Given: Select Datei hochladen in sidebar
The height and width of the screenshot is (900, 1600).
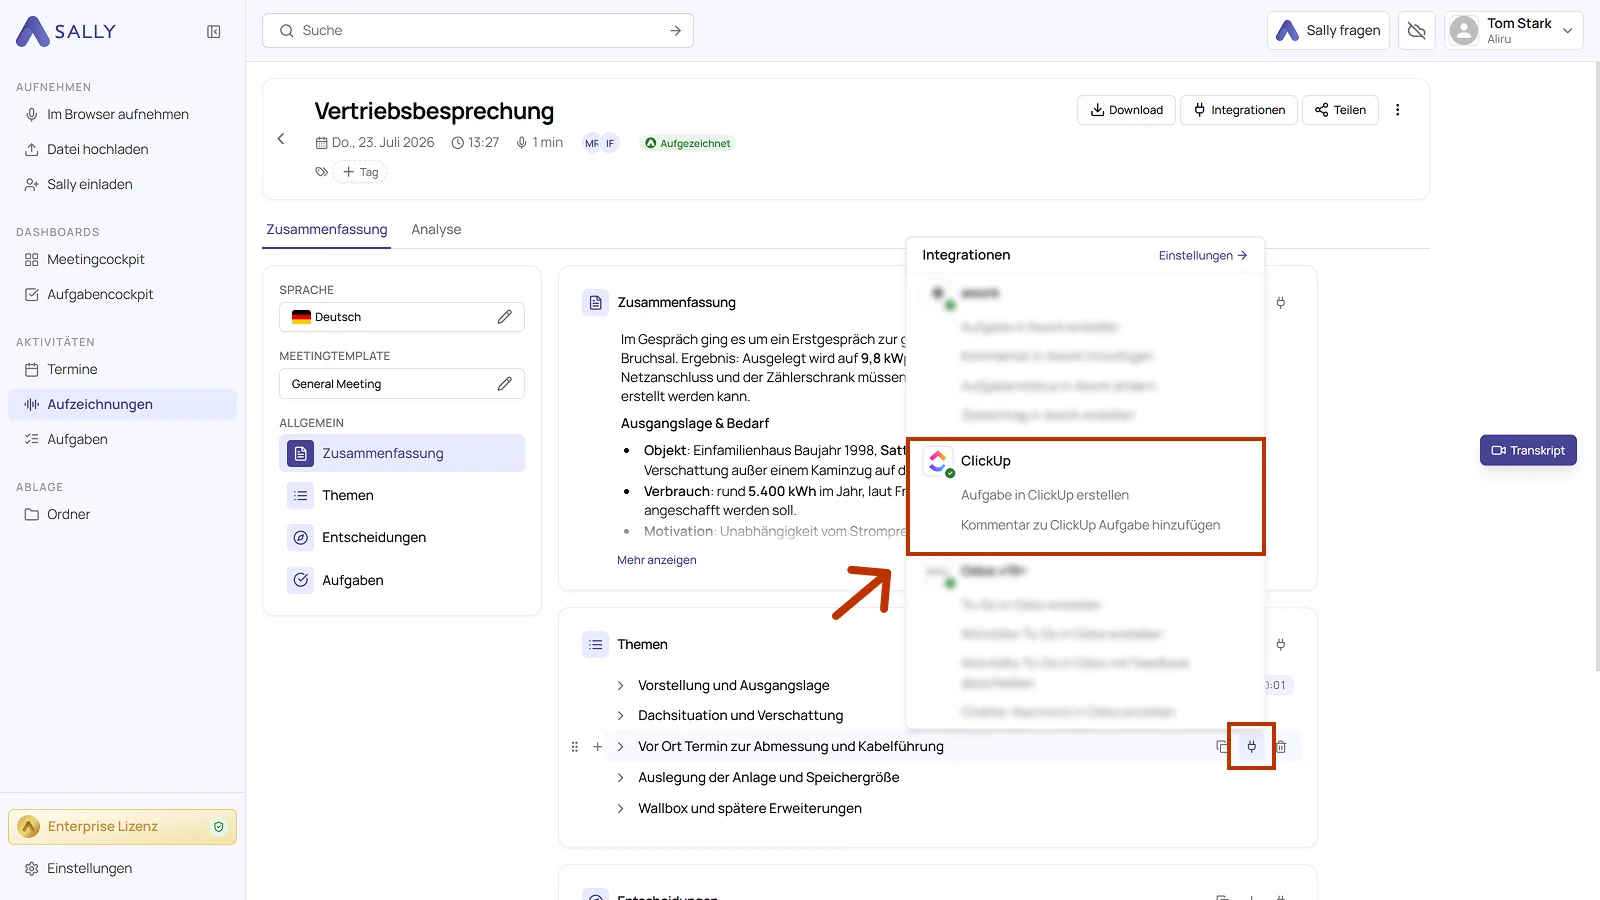Looking at the screenshot, I should point(98,150).
